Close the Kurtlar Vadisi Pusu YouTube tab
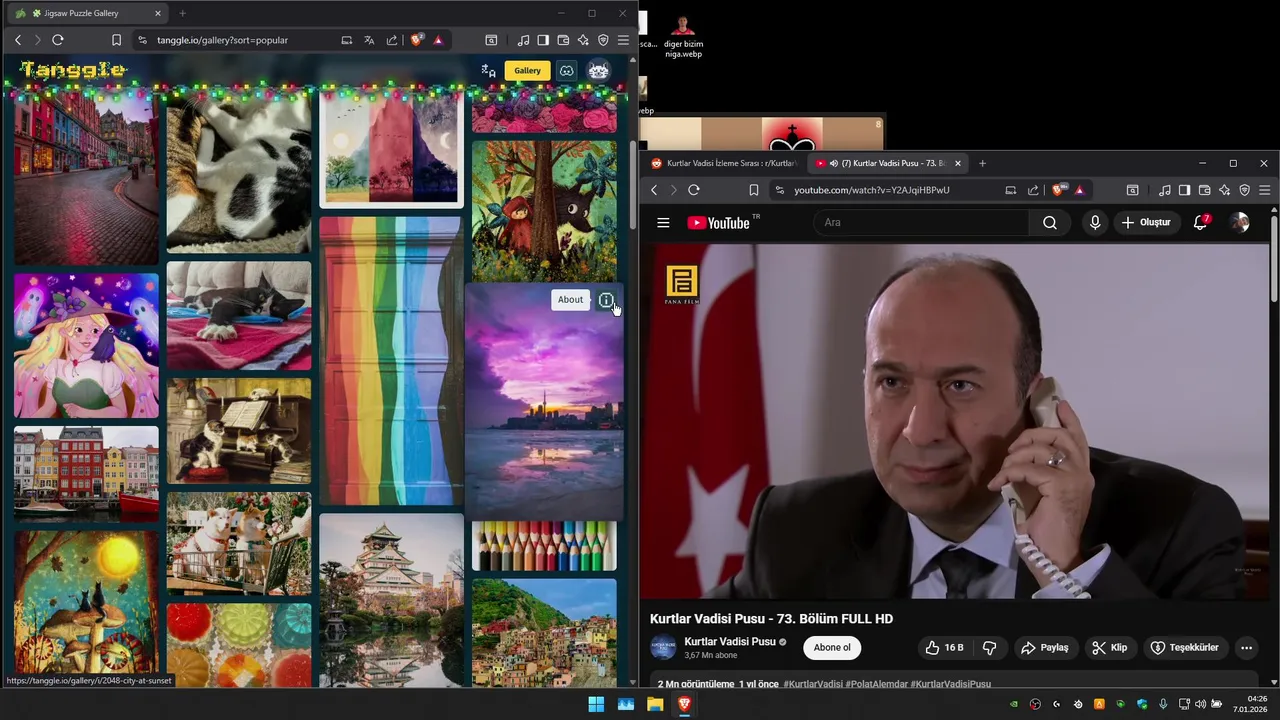Image resolution: width=1280 pixels, height=720 pixels. pyautogui.click(x=958, y=163)
